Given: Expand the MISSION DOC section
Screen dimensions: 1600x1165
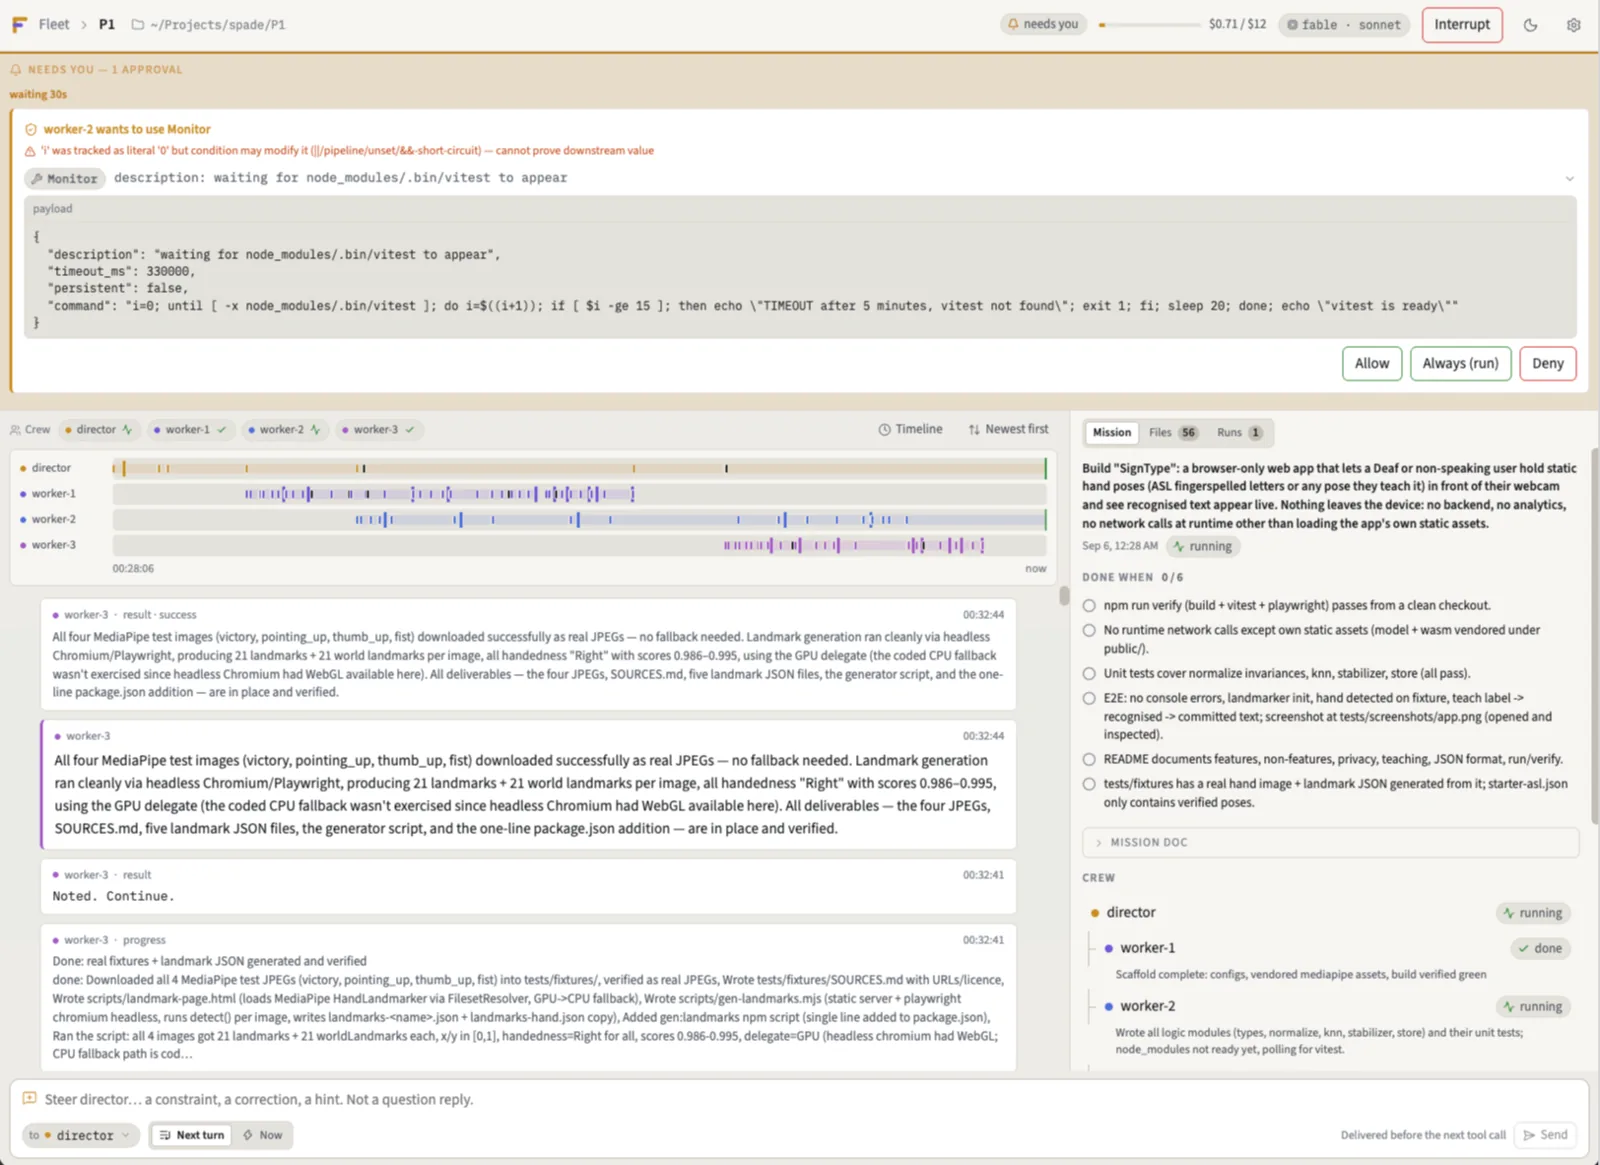Looking at the screenshot, I should click(x=1330, y=842).
